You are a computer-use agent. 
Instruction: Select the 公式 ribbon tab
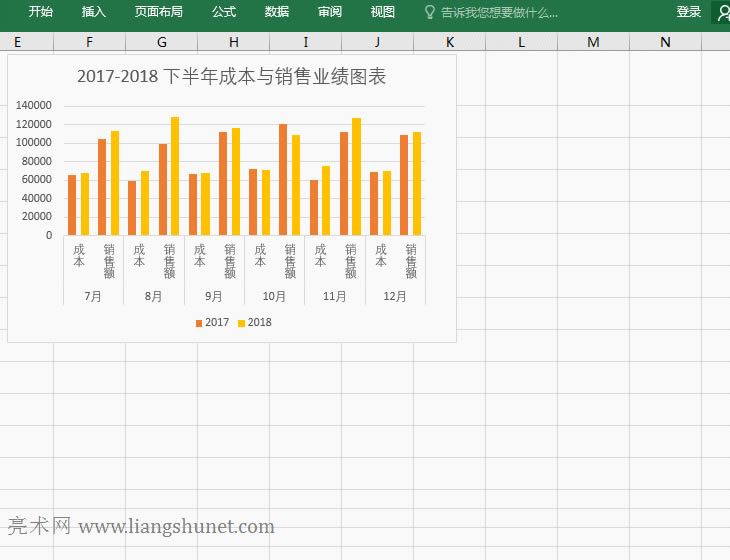224,12
